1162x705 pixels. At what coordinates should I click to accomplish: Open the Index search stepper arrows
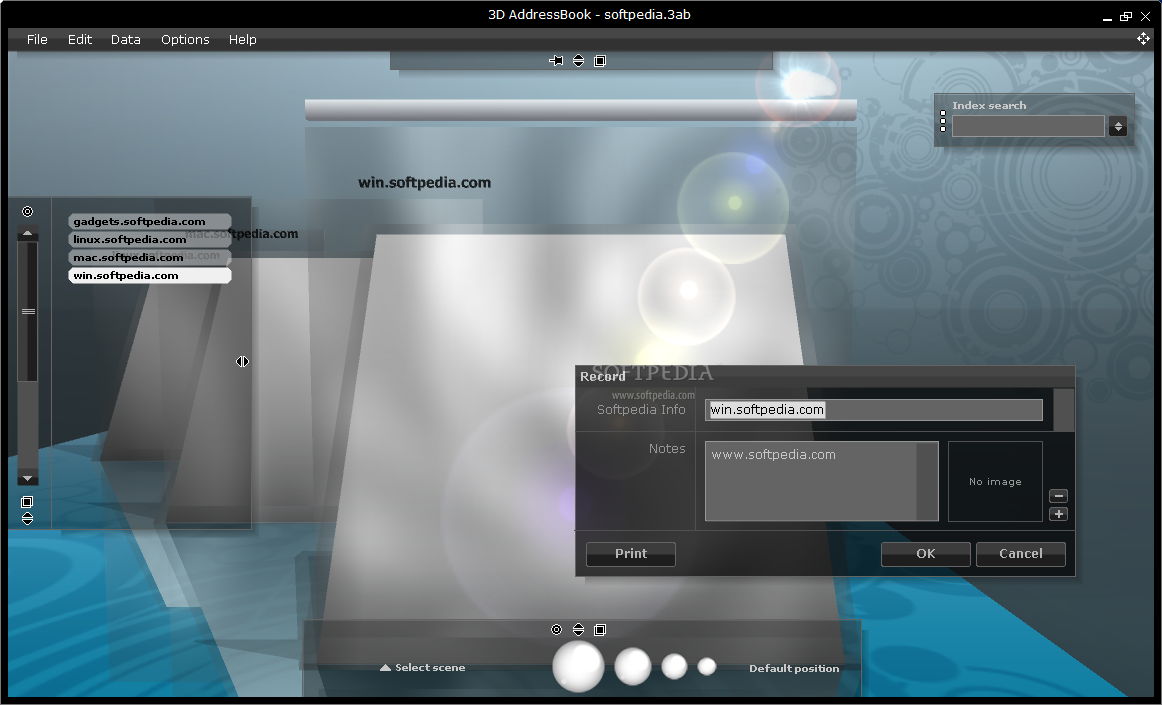click(1118, 127)
